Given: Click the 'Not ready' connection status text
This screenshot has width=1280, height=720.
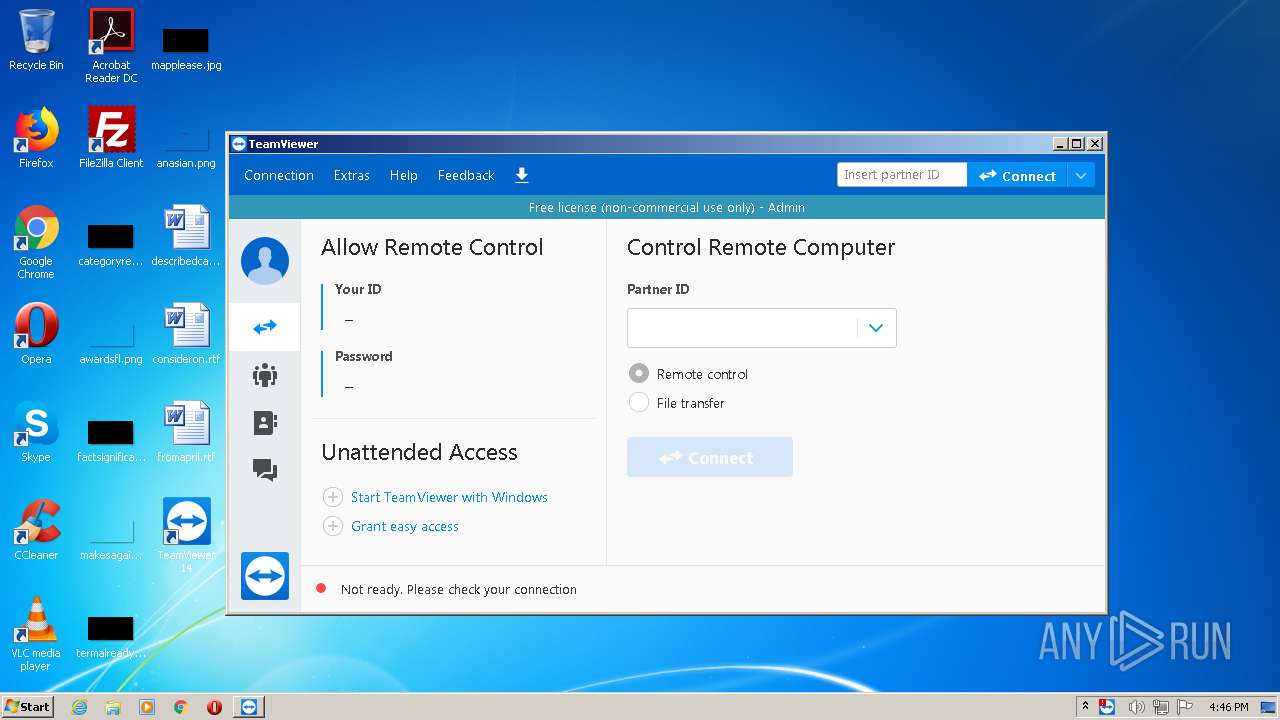Looking at the screenshot, I should click(459, 589).
